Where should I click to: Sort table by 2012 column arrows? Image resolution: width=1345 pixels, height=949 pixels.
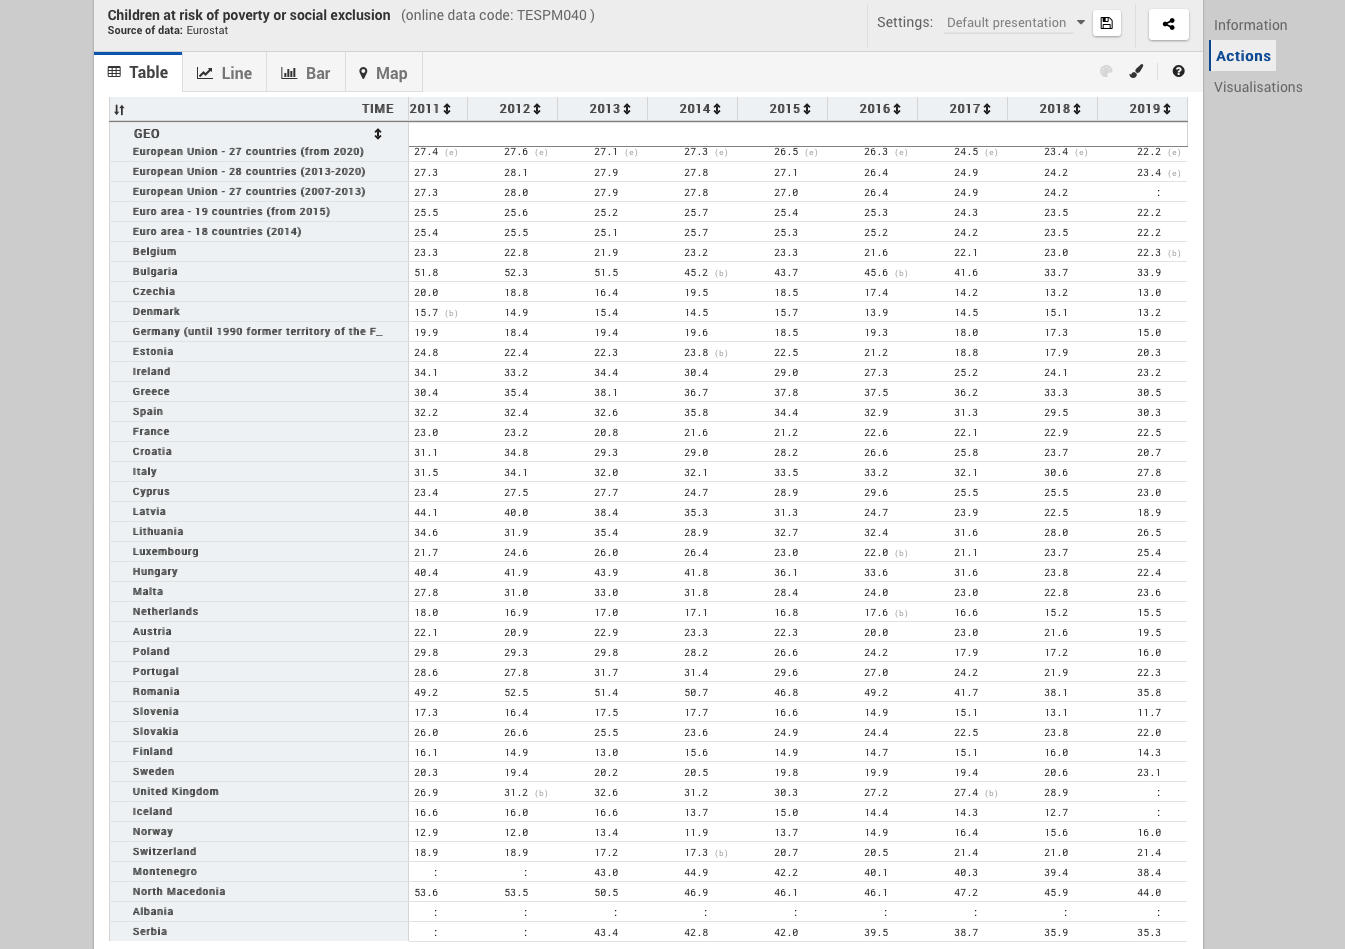pyautogui.click(x=537, y=109)
